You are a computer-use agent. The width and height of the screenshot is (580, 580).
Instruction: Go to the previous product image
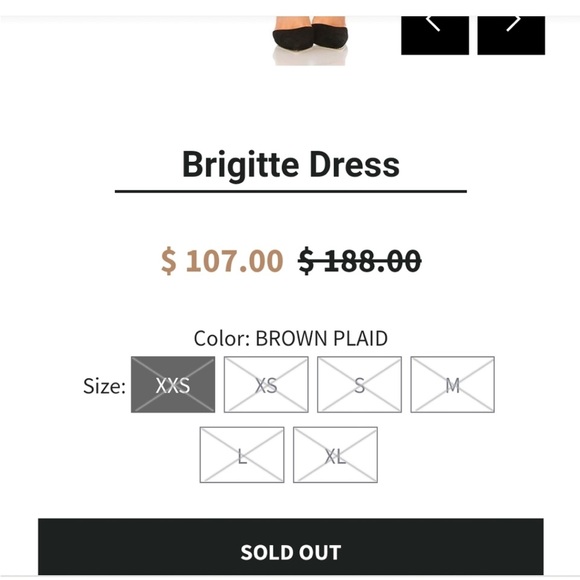click(x=435, y=35)
